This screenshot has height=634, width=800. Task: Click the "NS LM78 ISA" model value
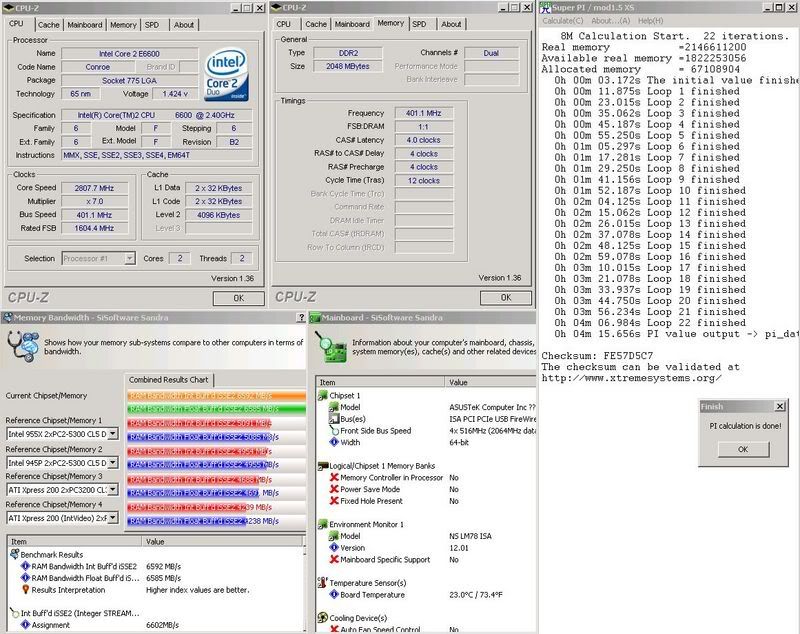coord(470,536)
